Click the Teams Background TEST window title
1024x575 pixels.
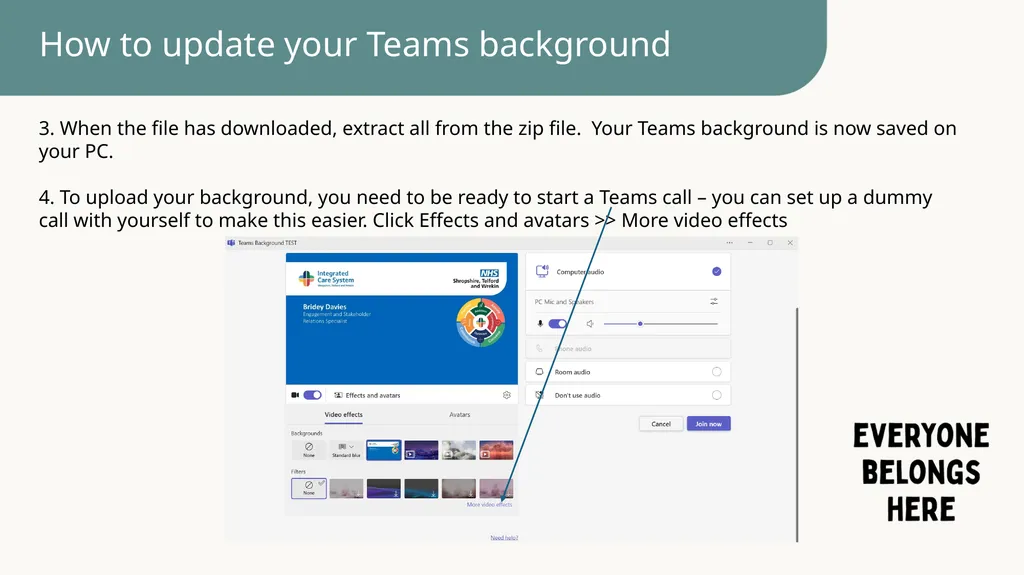(x=267, y=242)
